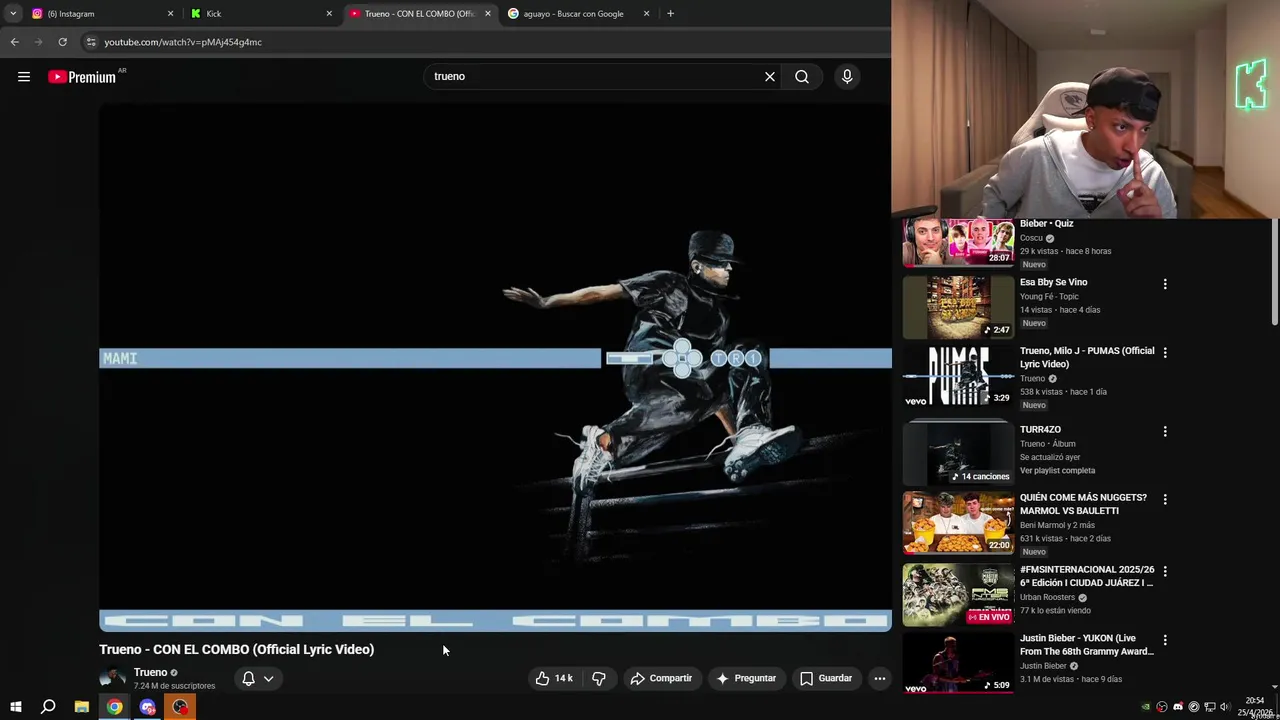Viewport: 1280px width, 720px height.
Task: Open the Compartir share dialog
Action: click(x=661, y=678)
